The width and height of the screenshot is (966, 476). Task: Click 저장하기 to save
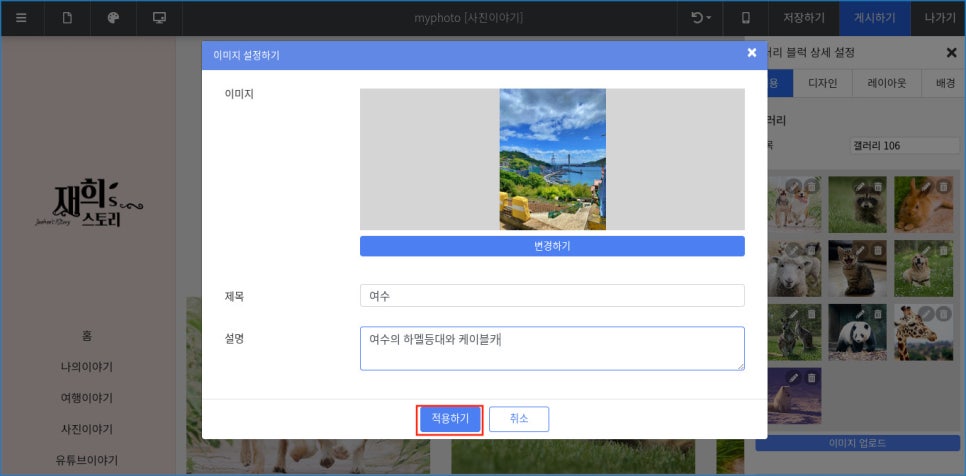(x=804, y=18)
